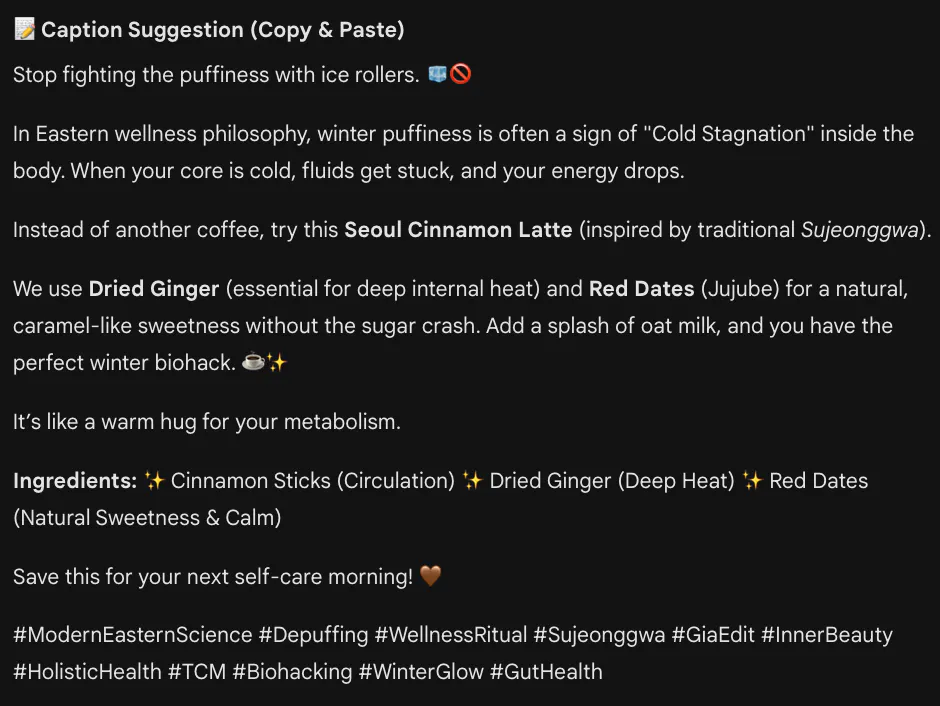Click the sparkles before Red Dates ingredient
The height and width of the screenshot is (706, 940).
tap(753, 481)
